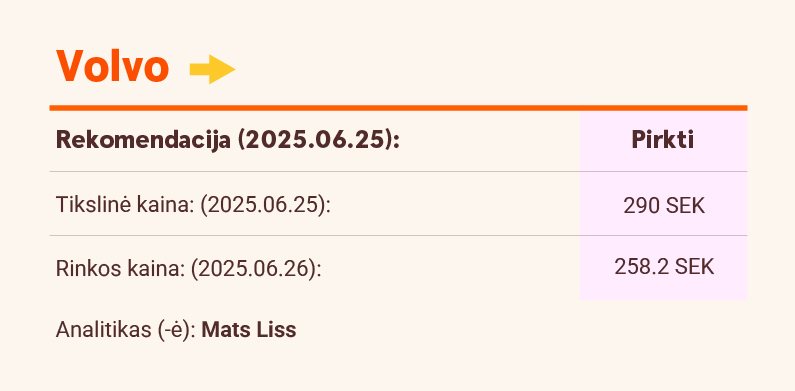Click the yellow arrow icon beside Volvo
795x391 pixels.
pyautogui.click(x=212, y=69)
